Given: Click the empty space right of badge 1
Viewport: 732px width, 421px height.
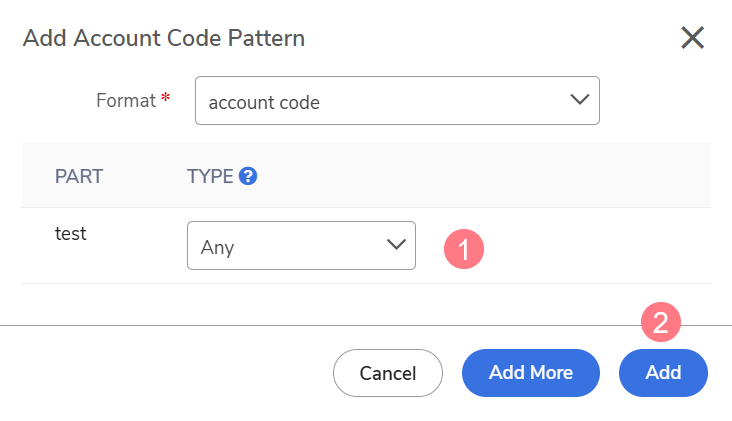Looking at the screenshot, I should coord(598,246).
